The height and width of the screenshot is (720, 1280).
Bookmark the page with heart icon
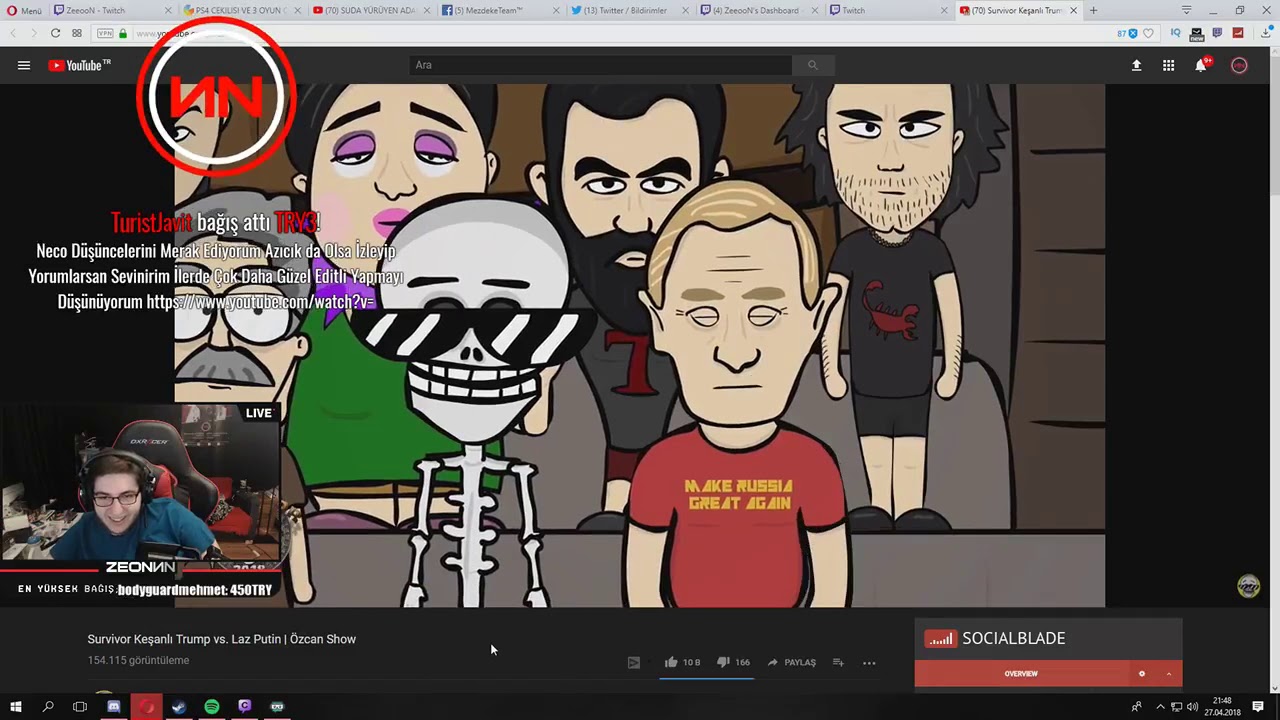1148,33
